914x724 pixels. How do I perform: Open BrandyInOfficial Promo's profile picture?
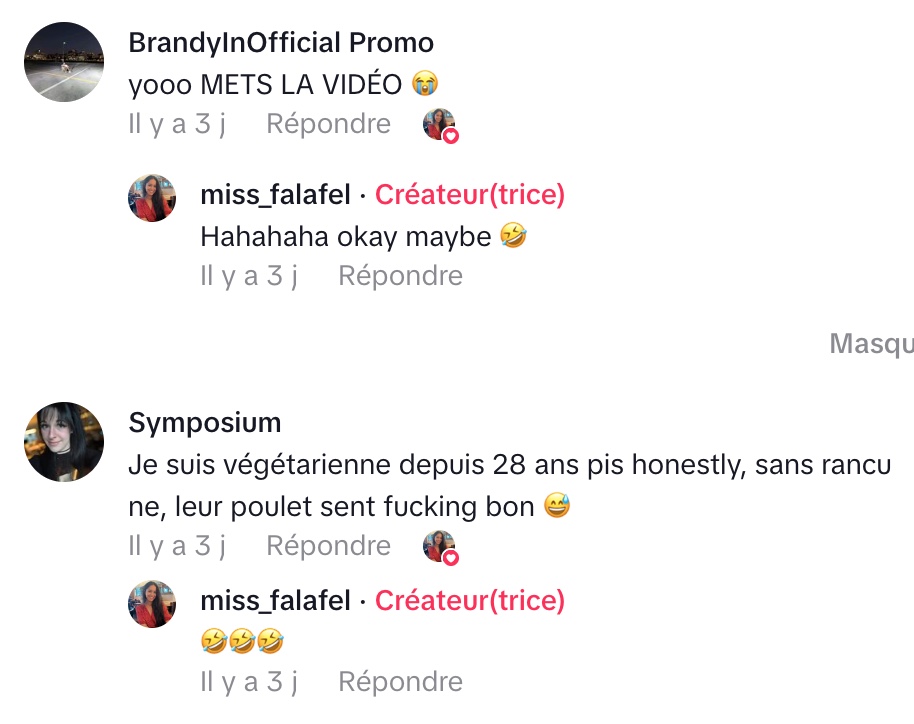64,61
